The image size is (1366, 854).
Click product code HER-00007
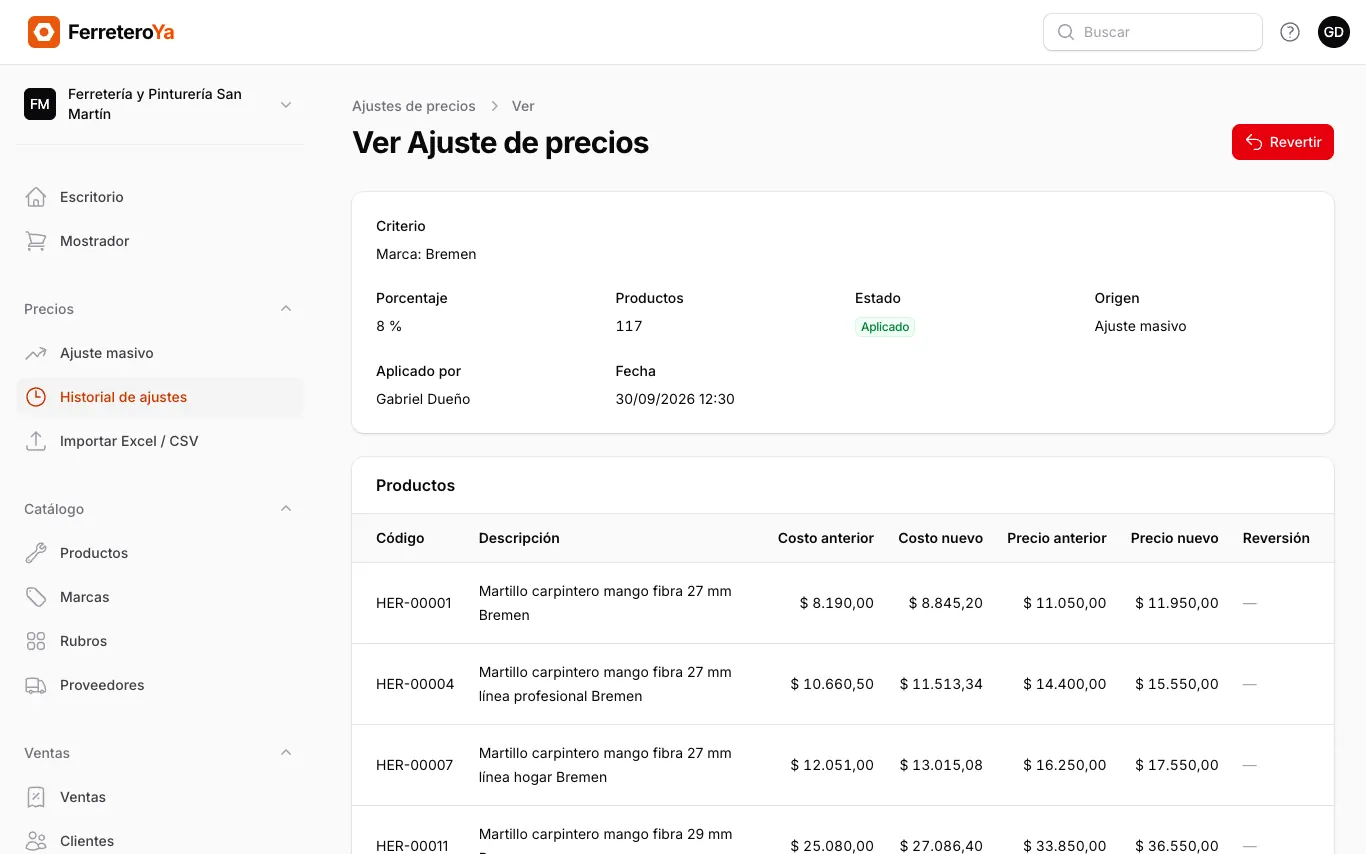415,765
